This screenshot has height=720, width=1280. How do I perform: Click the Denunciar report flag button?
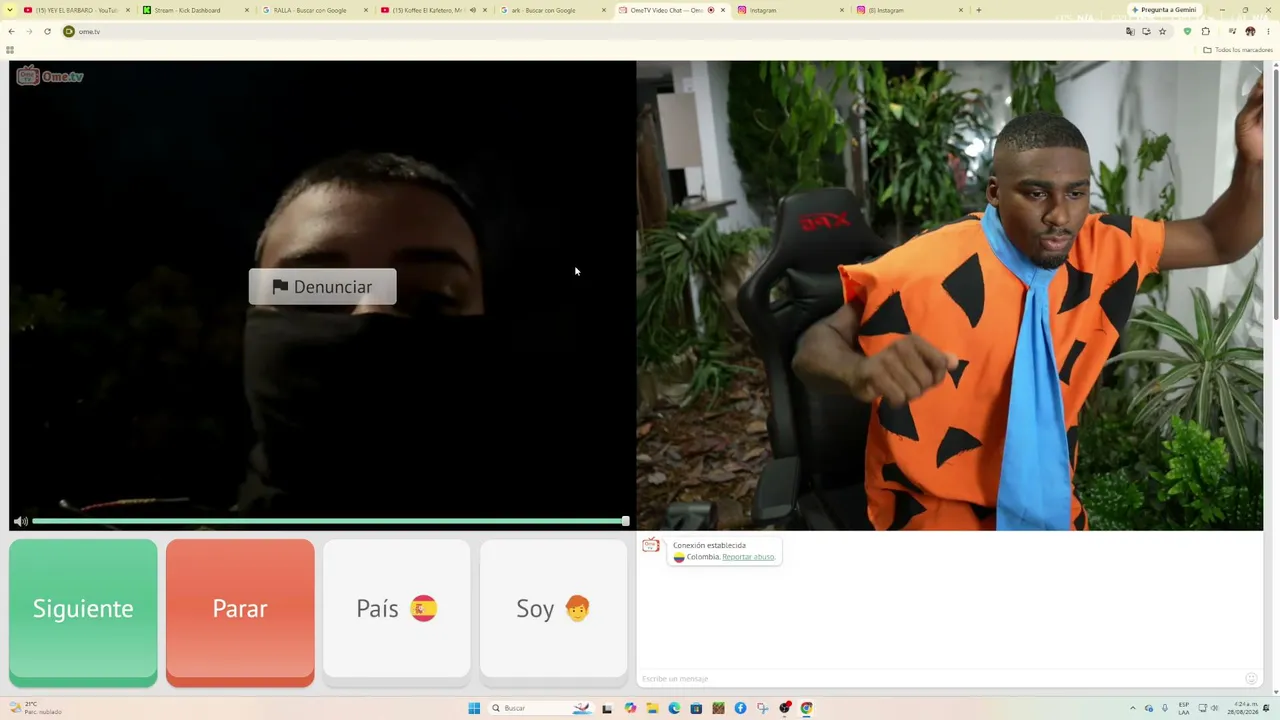pyautogui.click(x=322, y=287)
